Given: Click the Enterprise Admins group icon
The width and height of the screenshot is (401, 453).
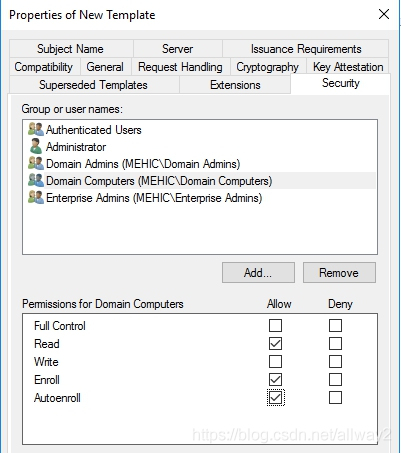Looking at the screenshot, I should 36,197.
